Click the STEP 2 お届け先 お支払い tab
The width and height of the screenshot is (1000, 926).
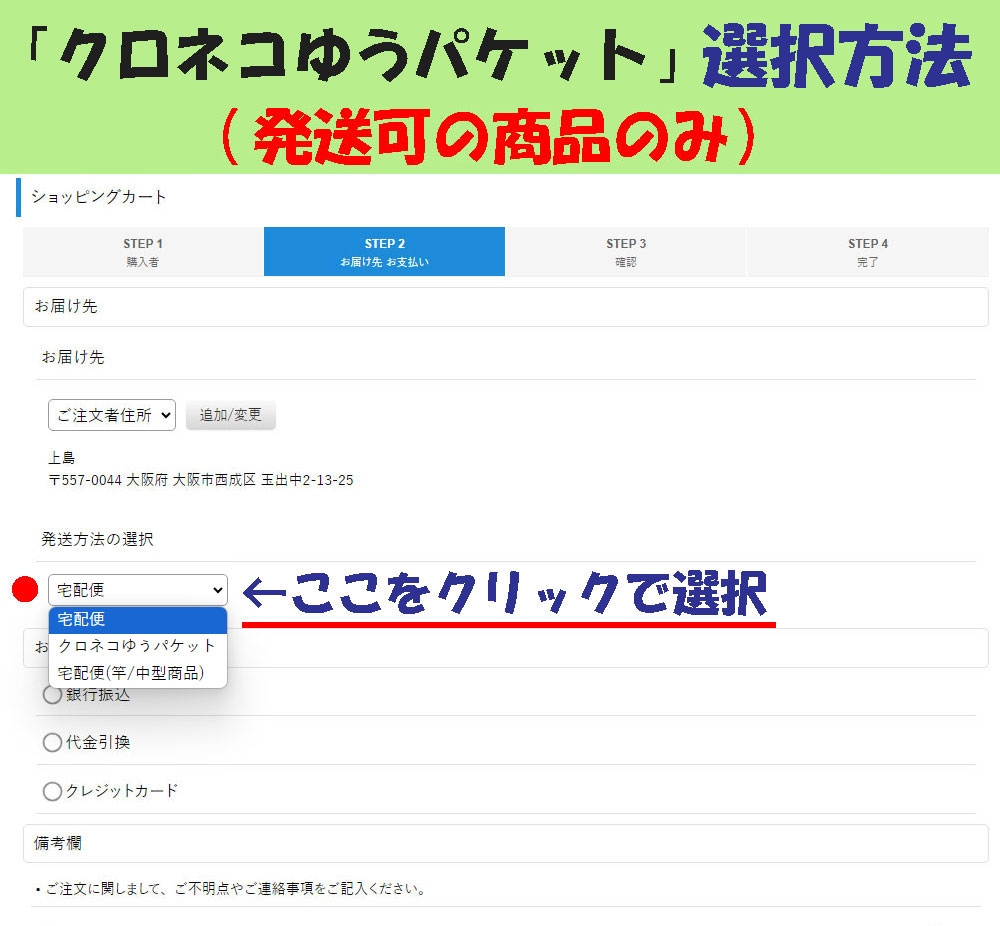click(x=385, y=252)
